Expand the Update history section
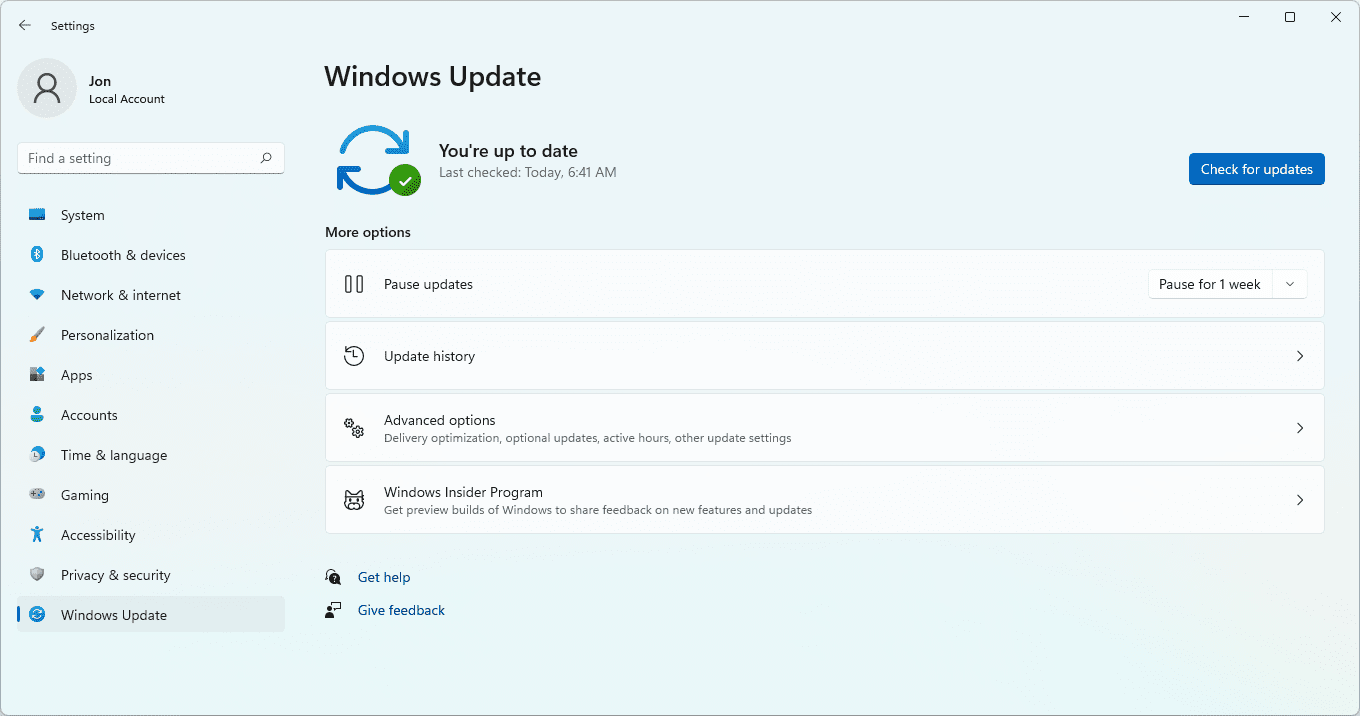 coord(824,355)
